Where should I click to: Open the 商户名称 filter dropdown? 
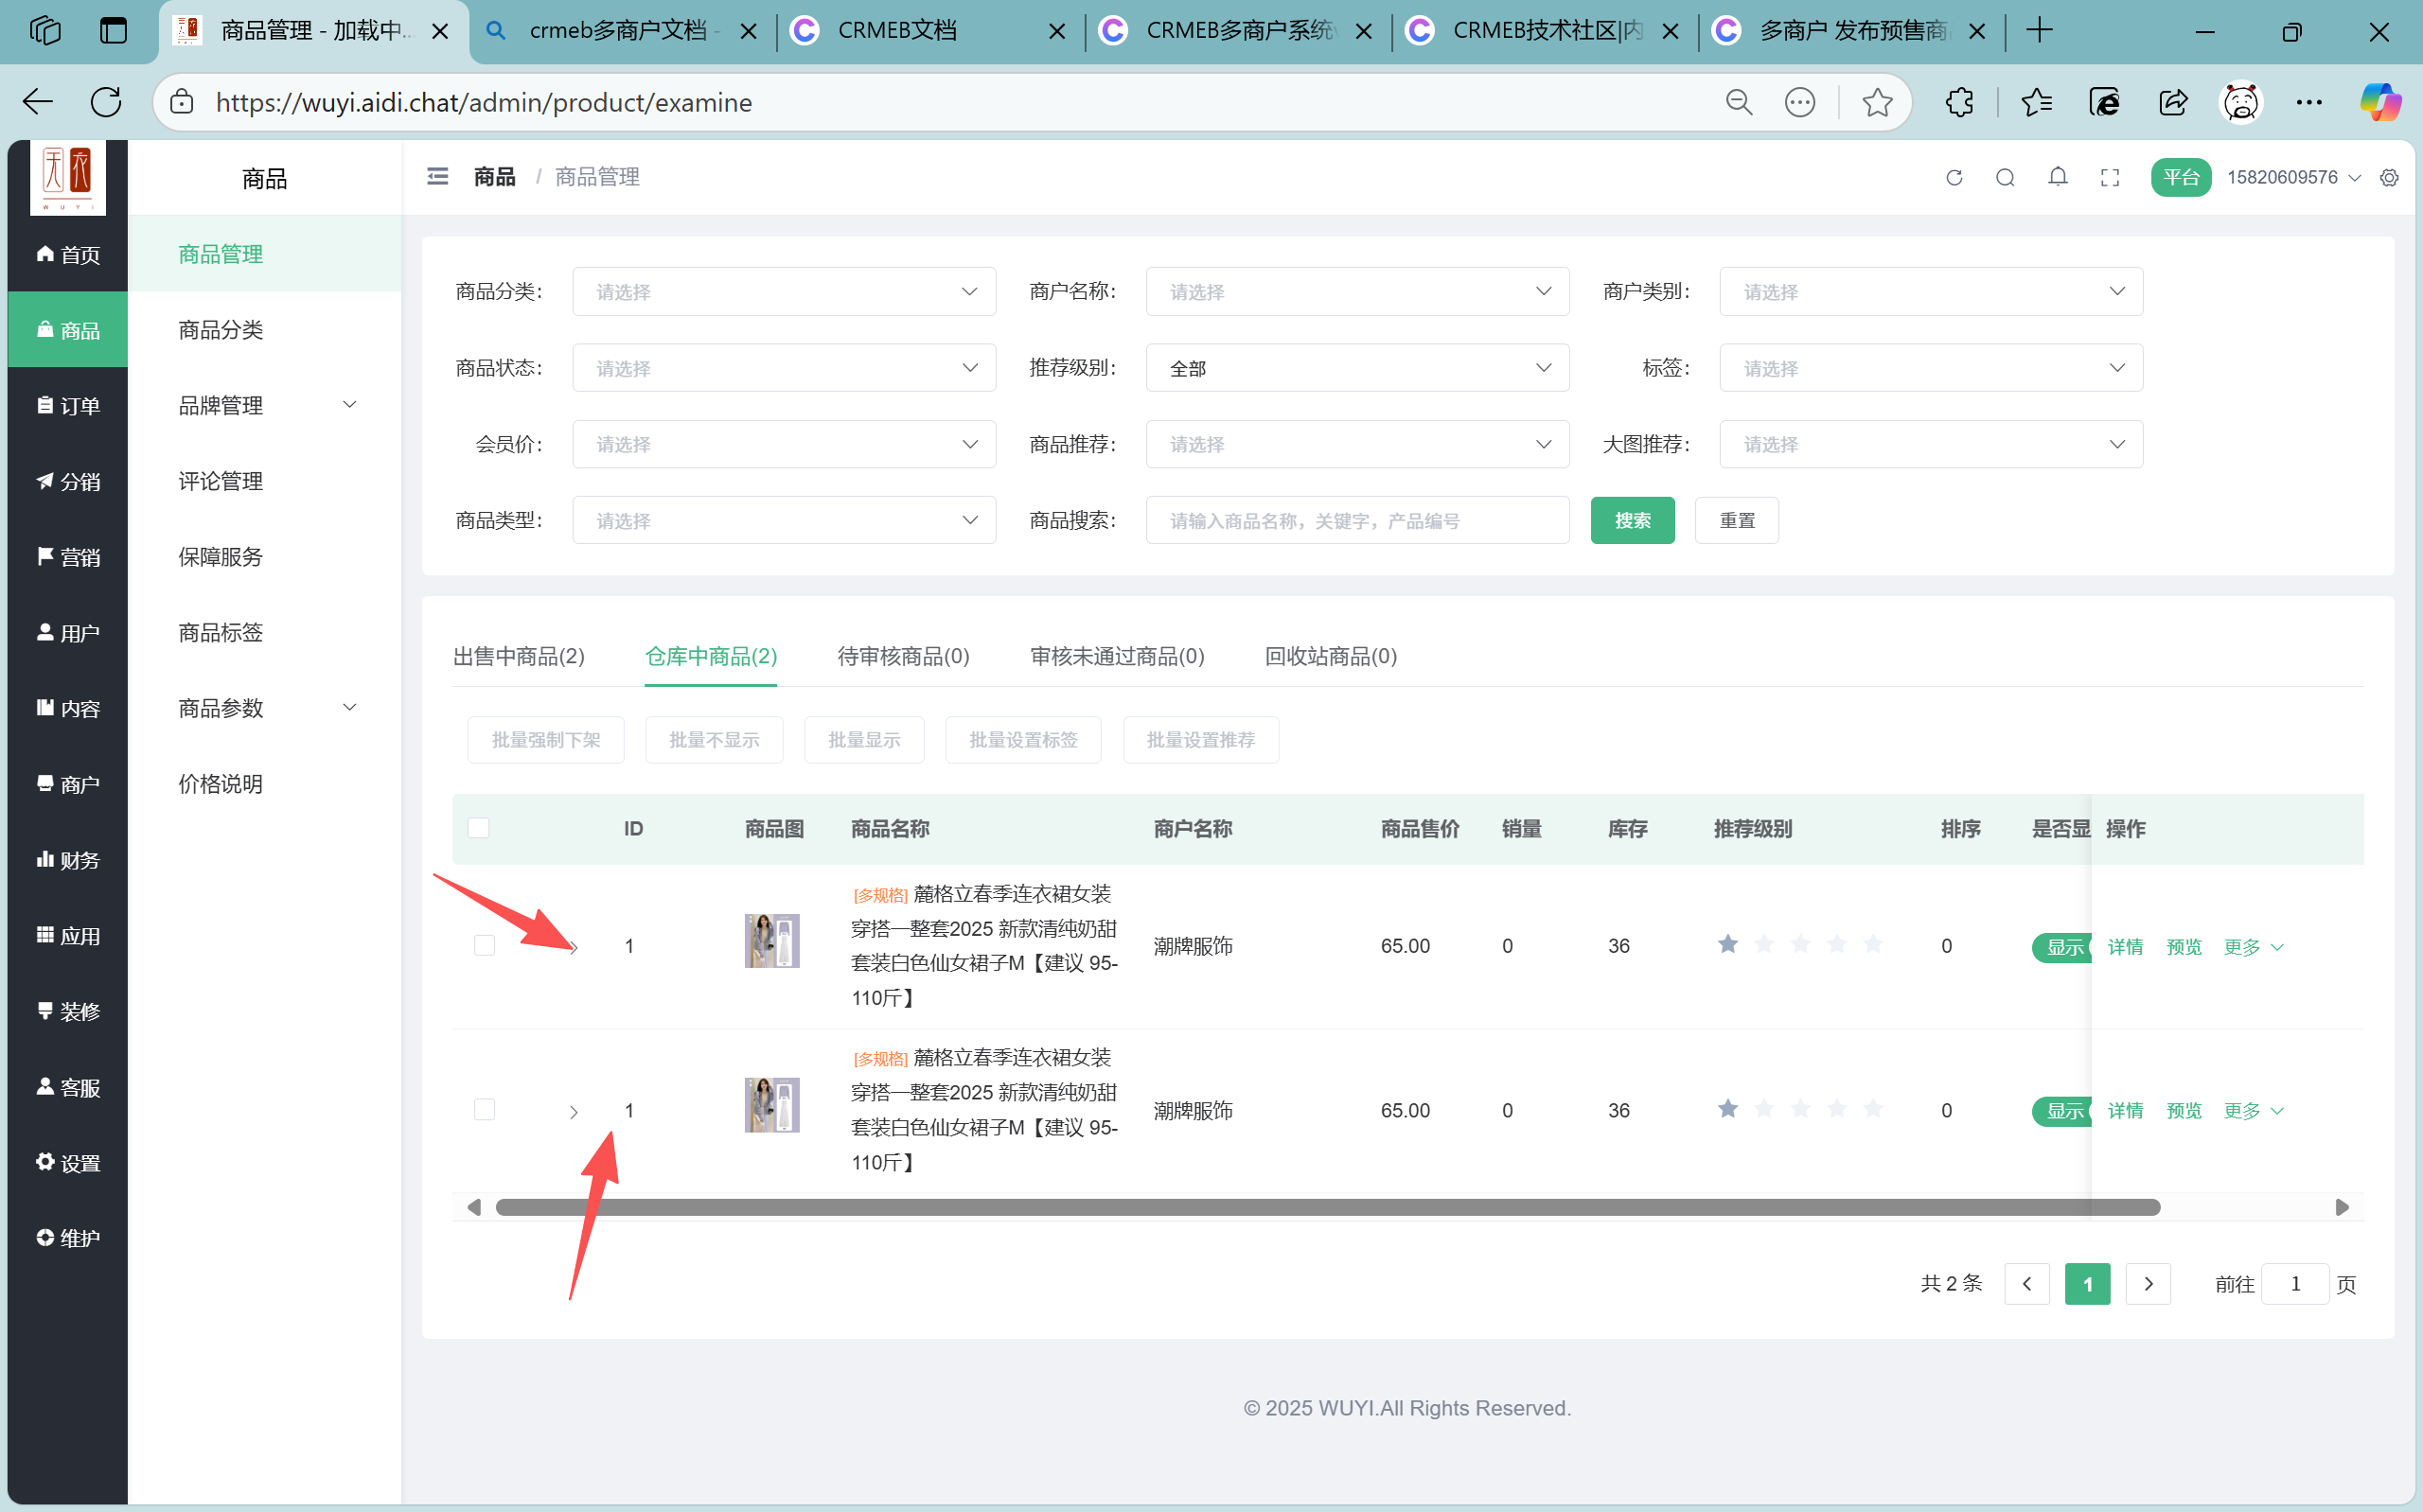click(x=1357, y=292)
